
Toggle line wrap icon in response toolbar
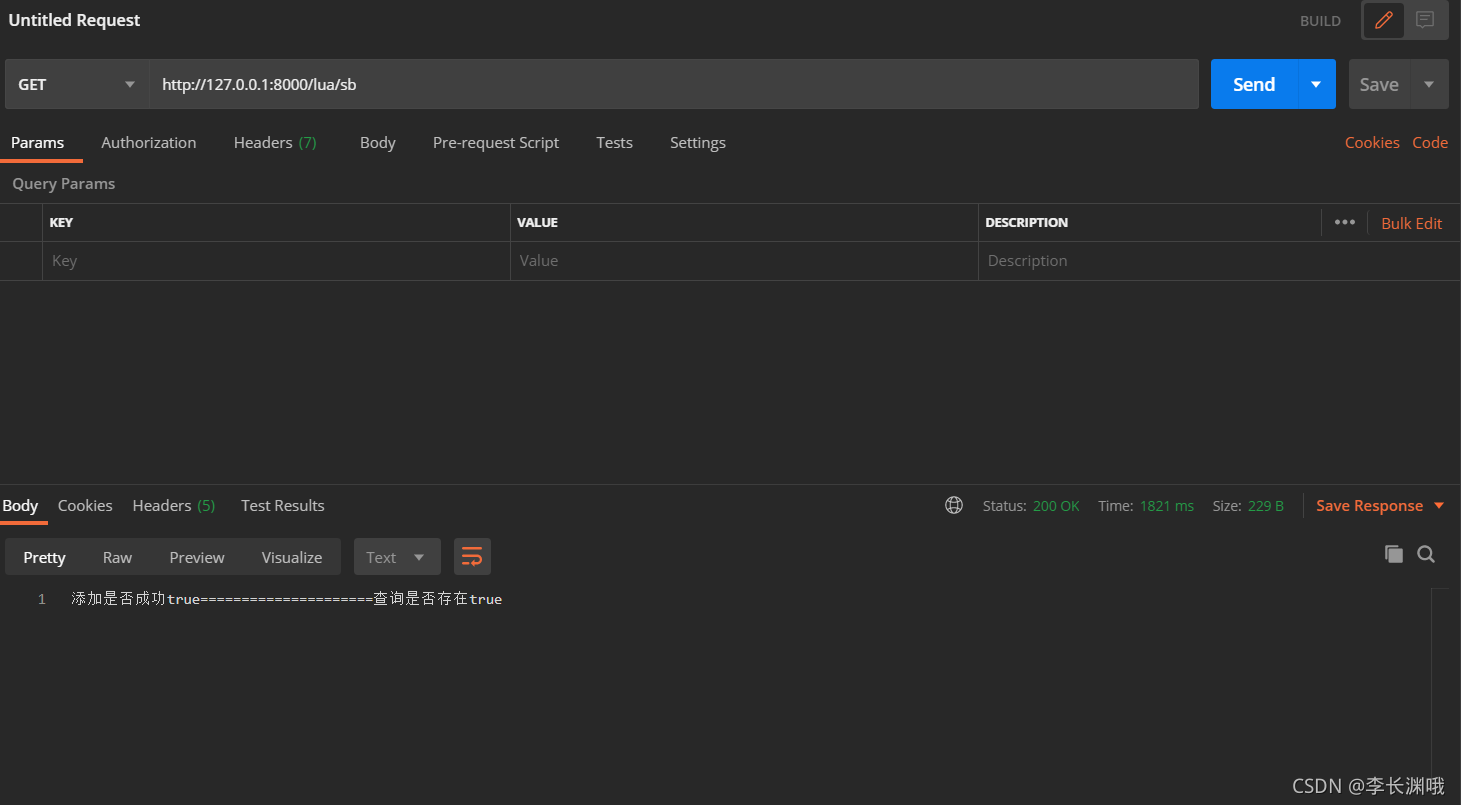coord(472,557)
